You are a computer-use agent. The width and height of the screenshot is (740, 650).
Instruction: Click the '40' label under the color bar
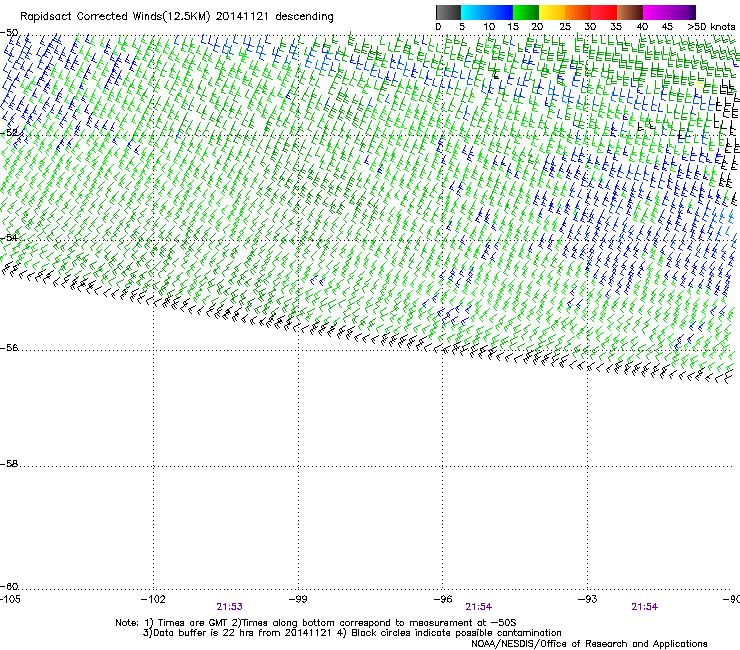coord(642,27)
